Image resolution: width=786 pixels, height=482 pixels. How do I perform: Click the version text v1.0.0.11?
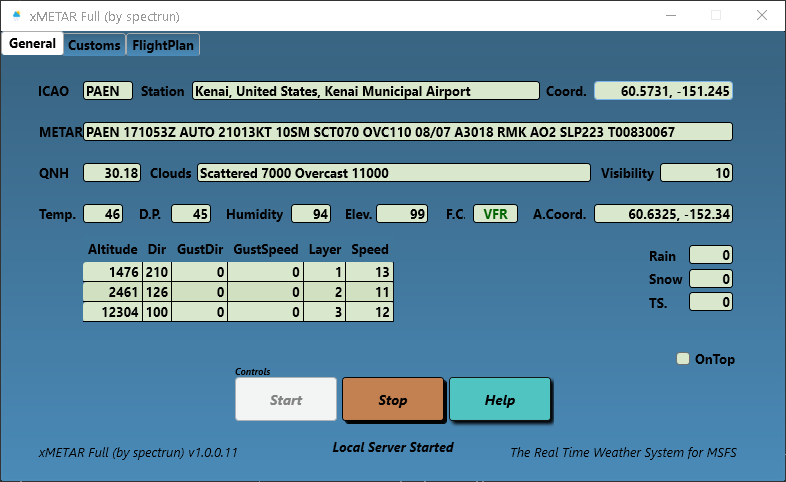point(213,452)
